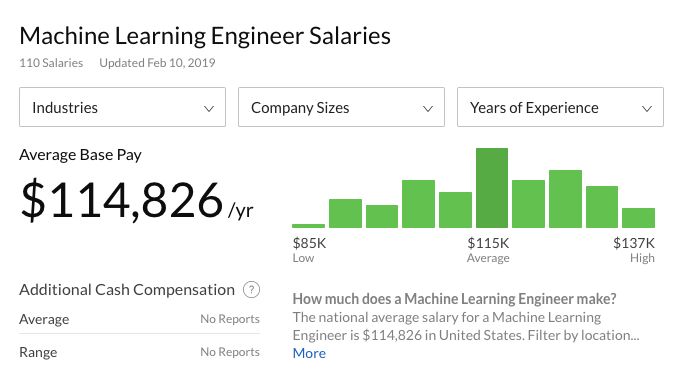Click the second histogram bar from the left
This screenshot has height=385, width=686.
click(345, 214)
